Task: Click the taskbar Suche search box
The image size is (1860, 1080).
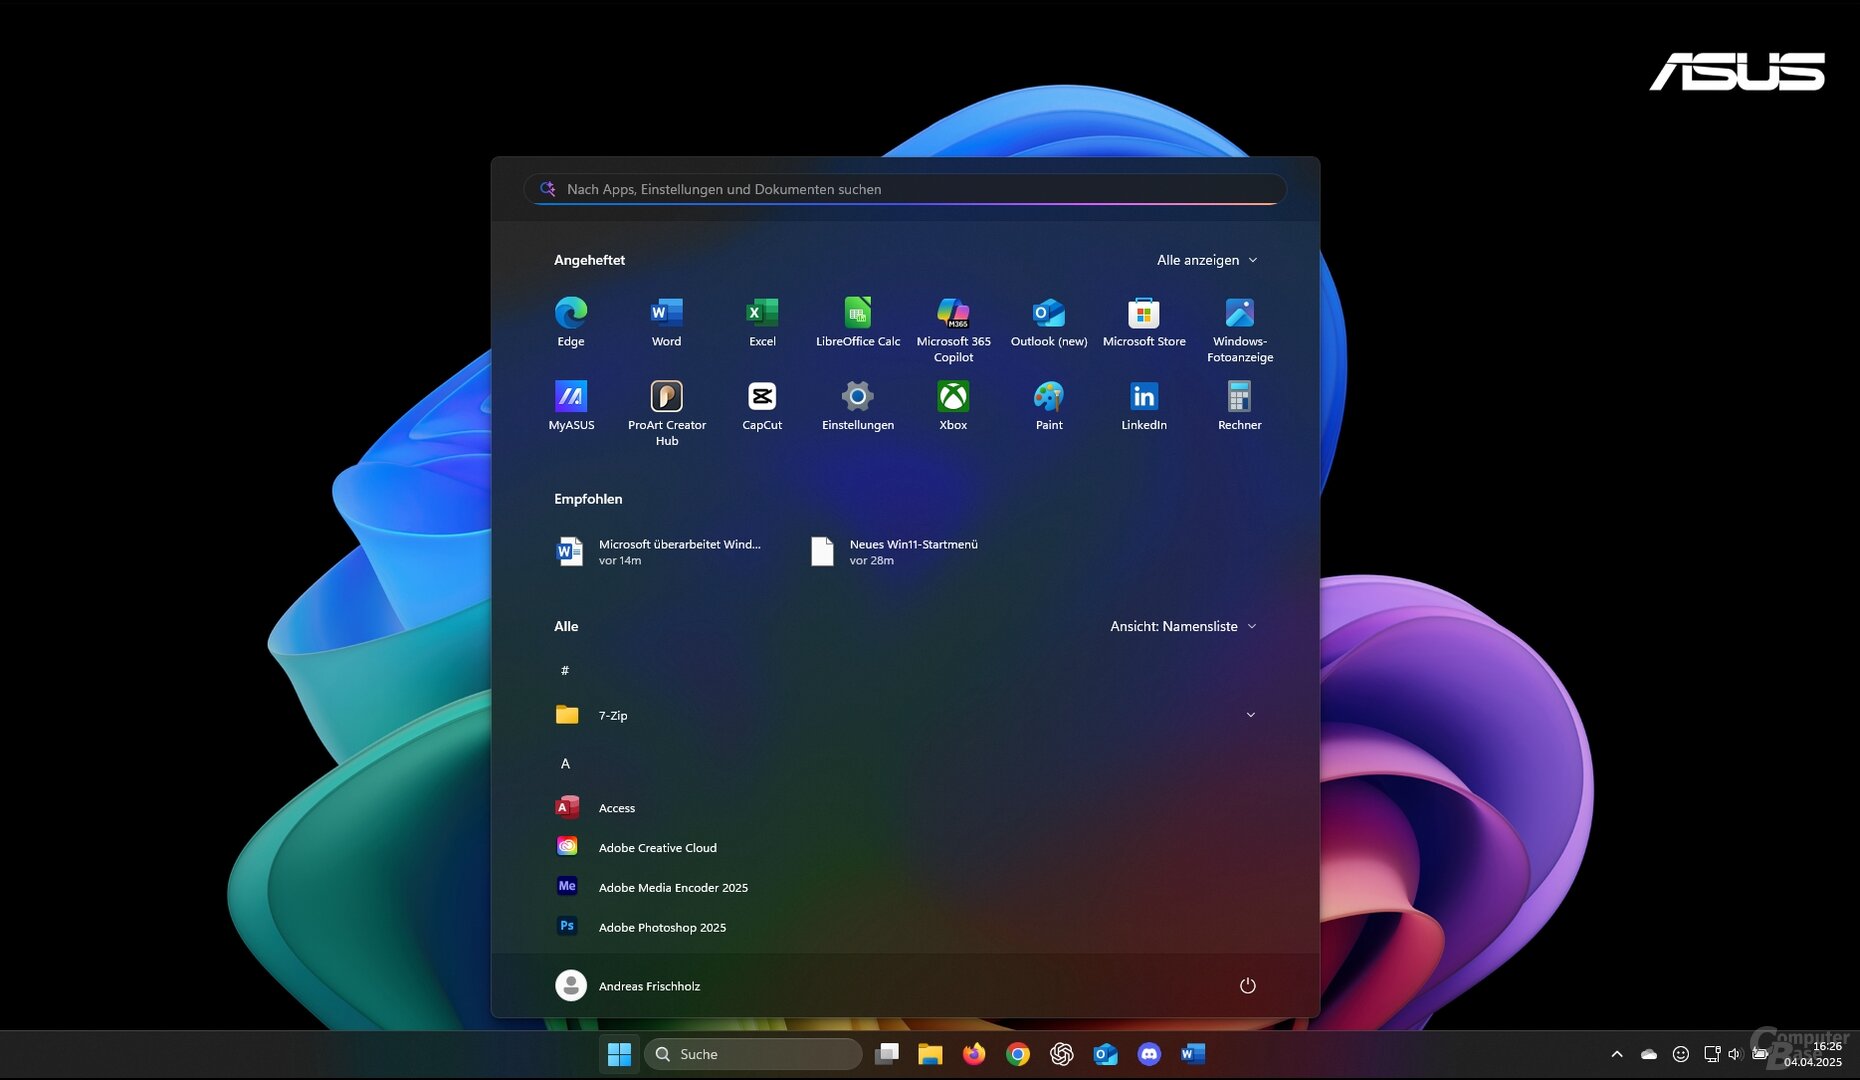Action: point(753,1054)
